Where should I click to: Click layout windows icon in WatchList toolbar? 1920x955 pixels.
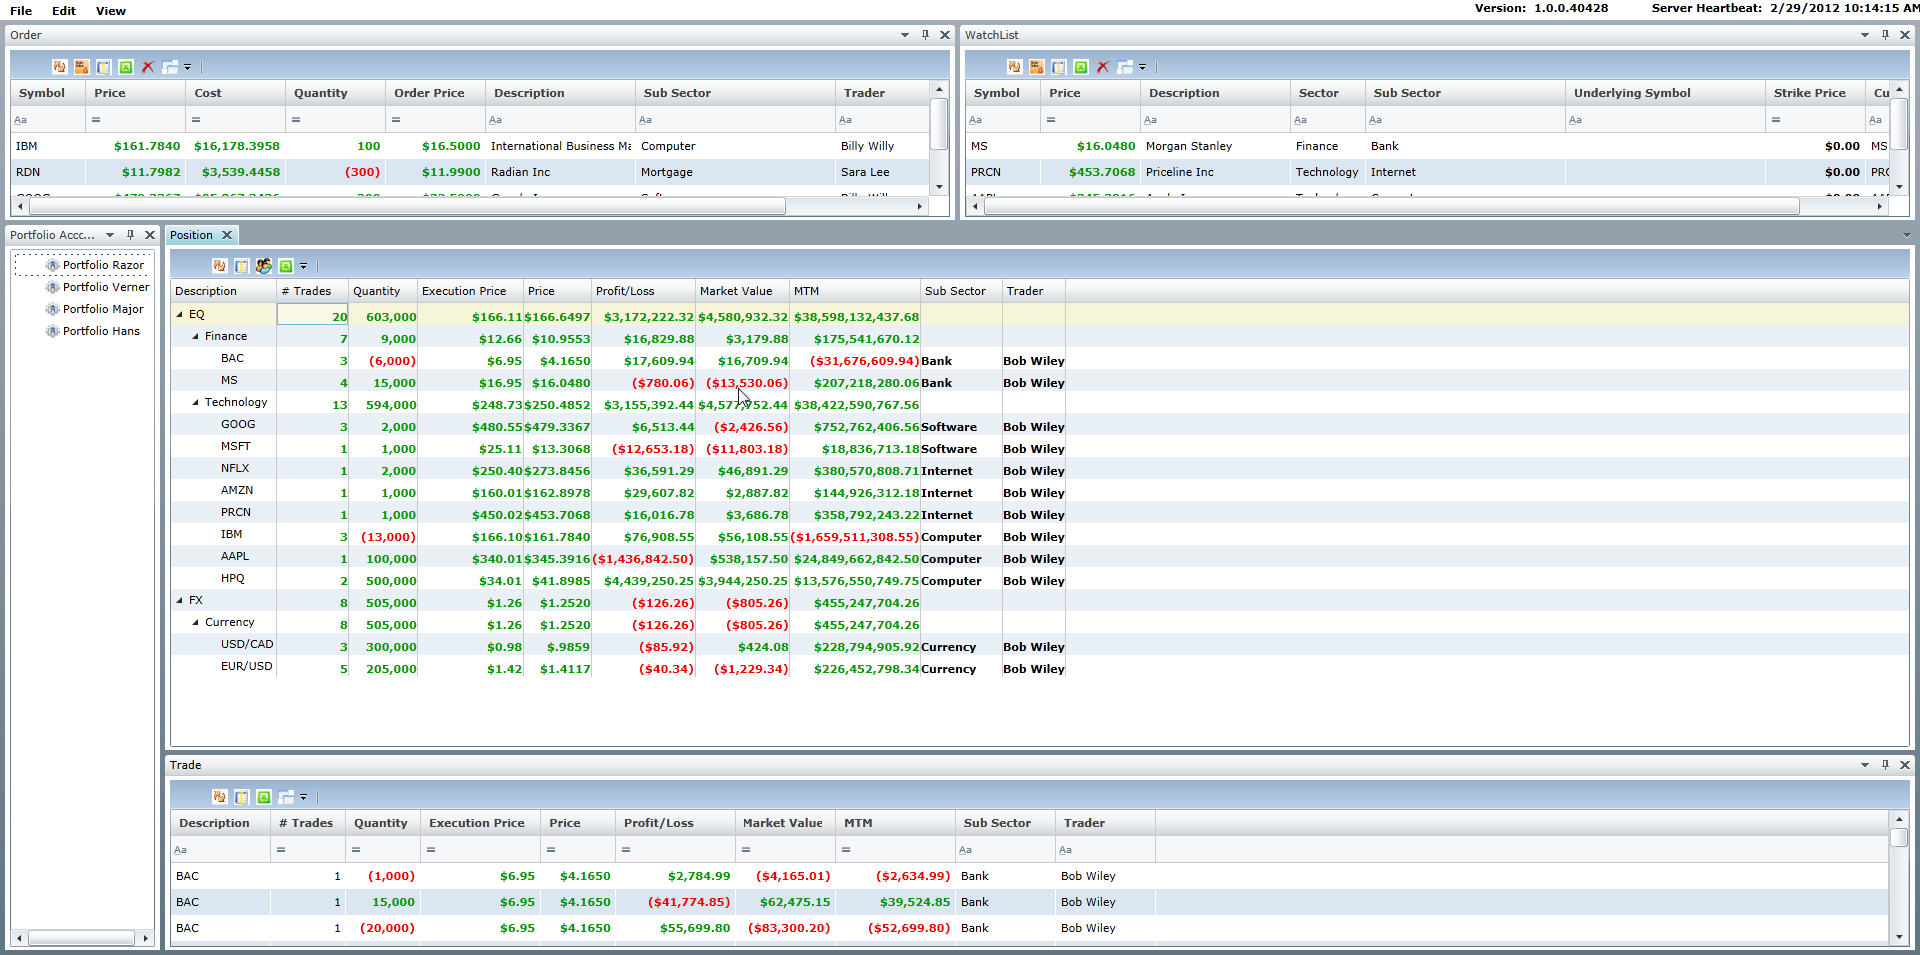(x=1125, y=67)
